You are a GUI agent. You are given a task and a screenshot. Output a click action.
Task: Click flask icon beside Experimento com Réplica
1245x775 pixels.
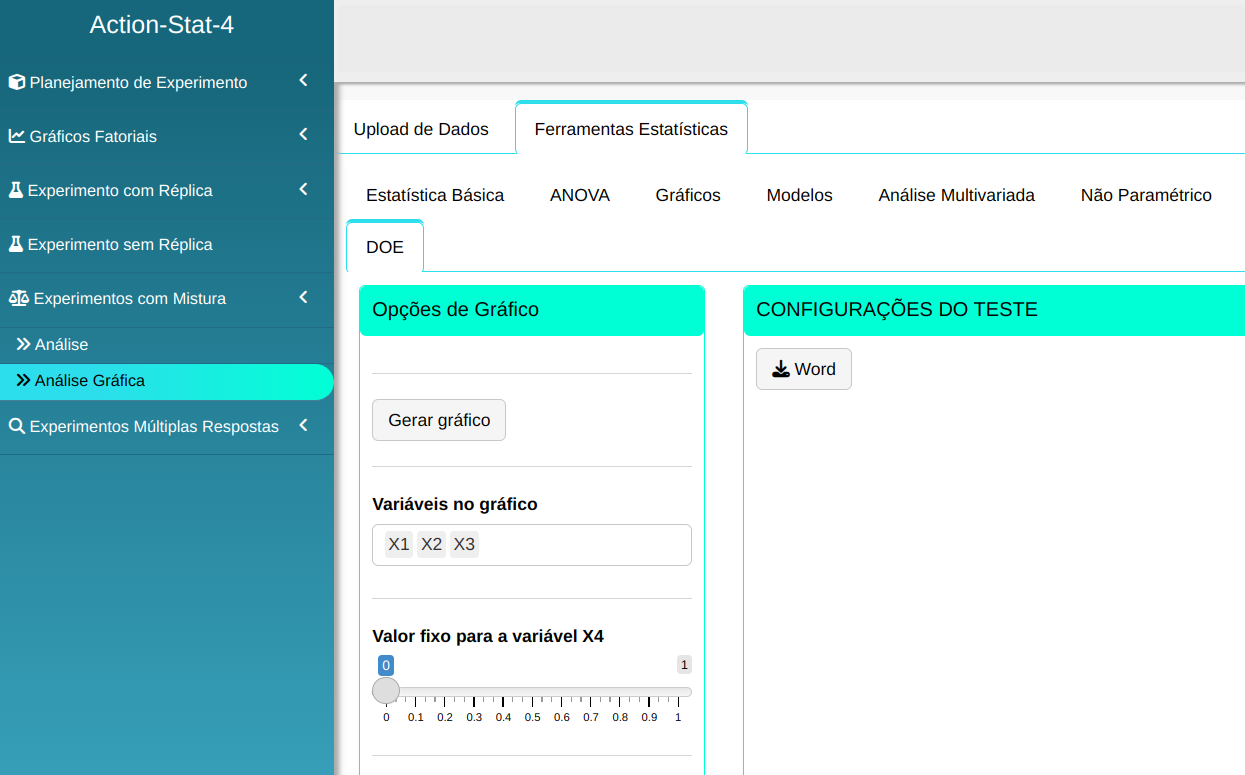click(16, 190)
